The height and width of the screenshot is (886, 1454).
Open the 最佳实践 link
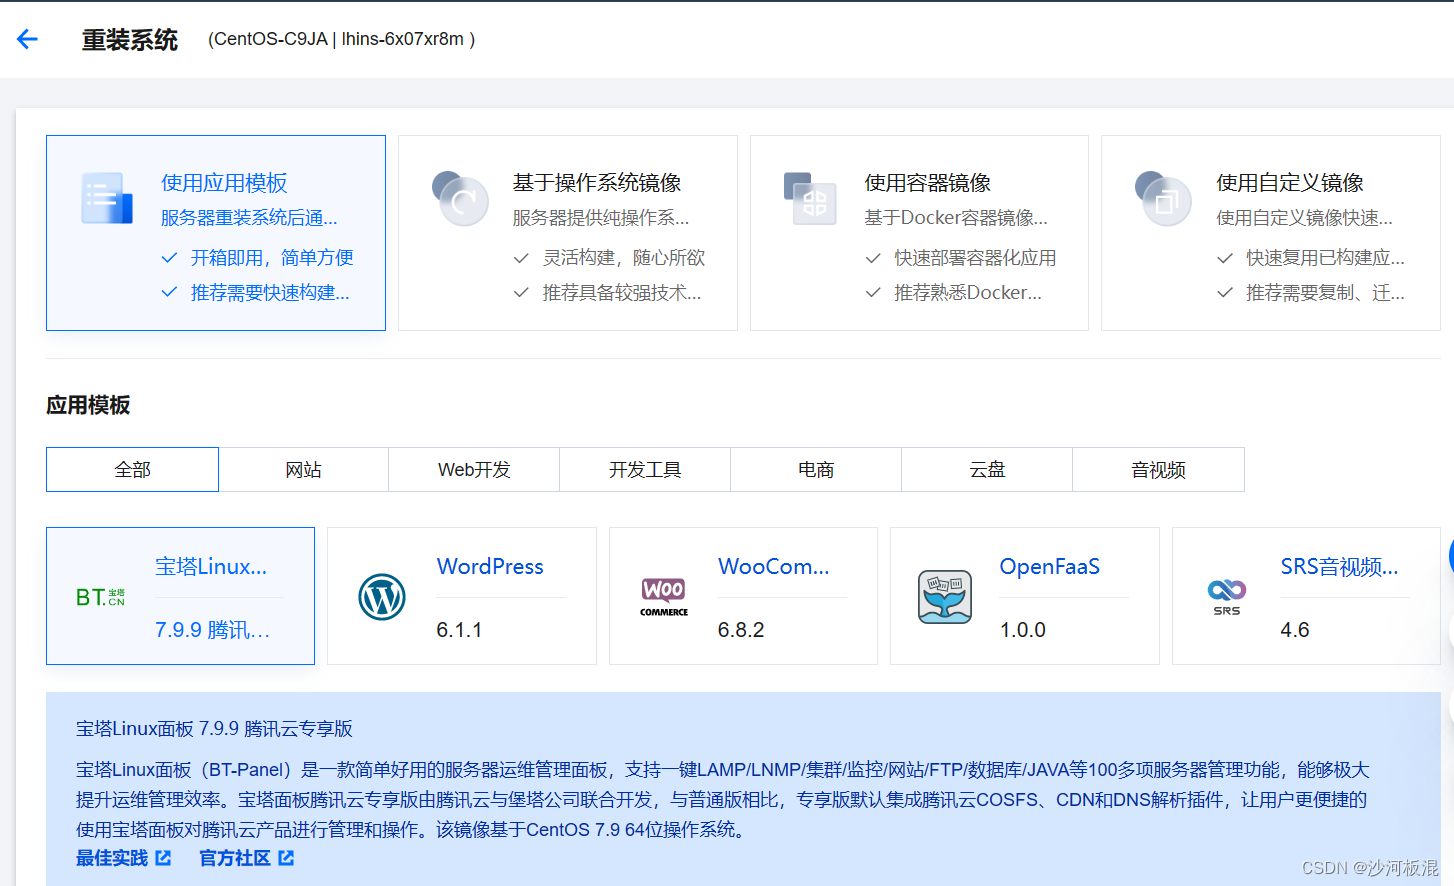pos(112,858)
